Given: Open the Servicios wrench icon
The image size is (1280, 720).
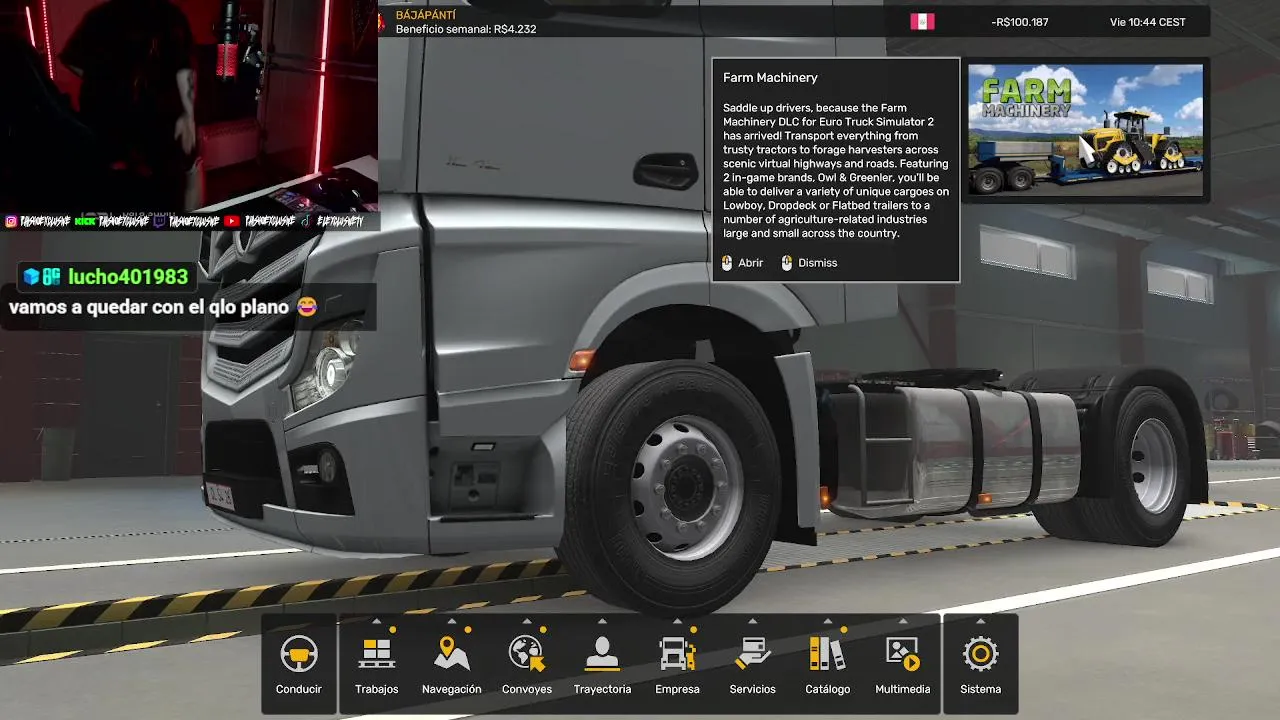Looking at the screenshot, I should pyautogui.click(x=752, y=655).
